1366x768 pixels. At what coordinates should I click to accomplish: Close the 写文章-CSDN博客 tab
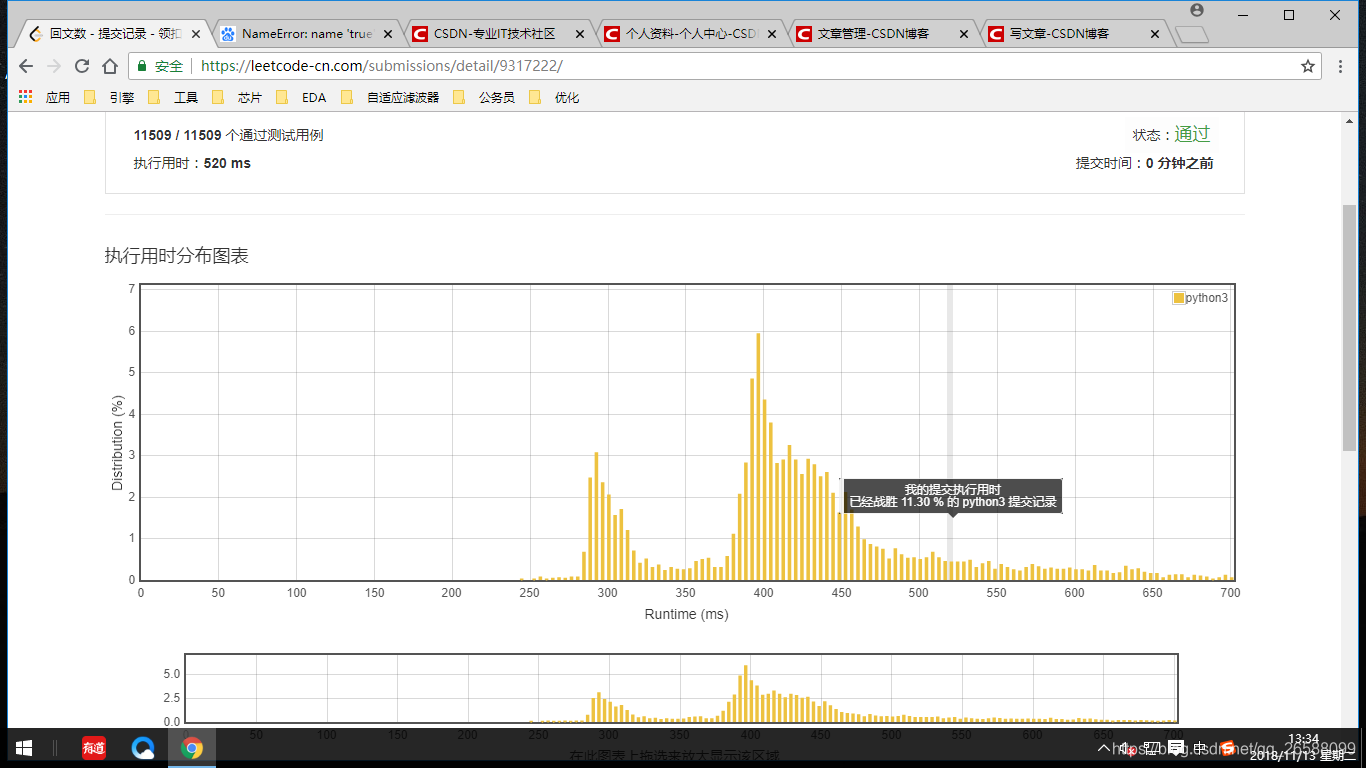[1156, 34]
